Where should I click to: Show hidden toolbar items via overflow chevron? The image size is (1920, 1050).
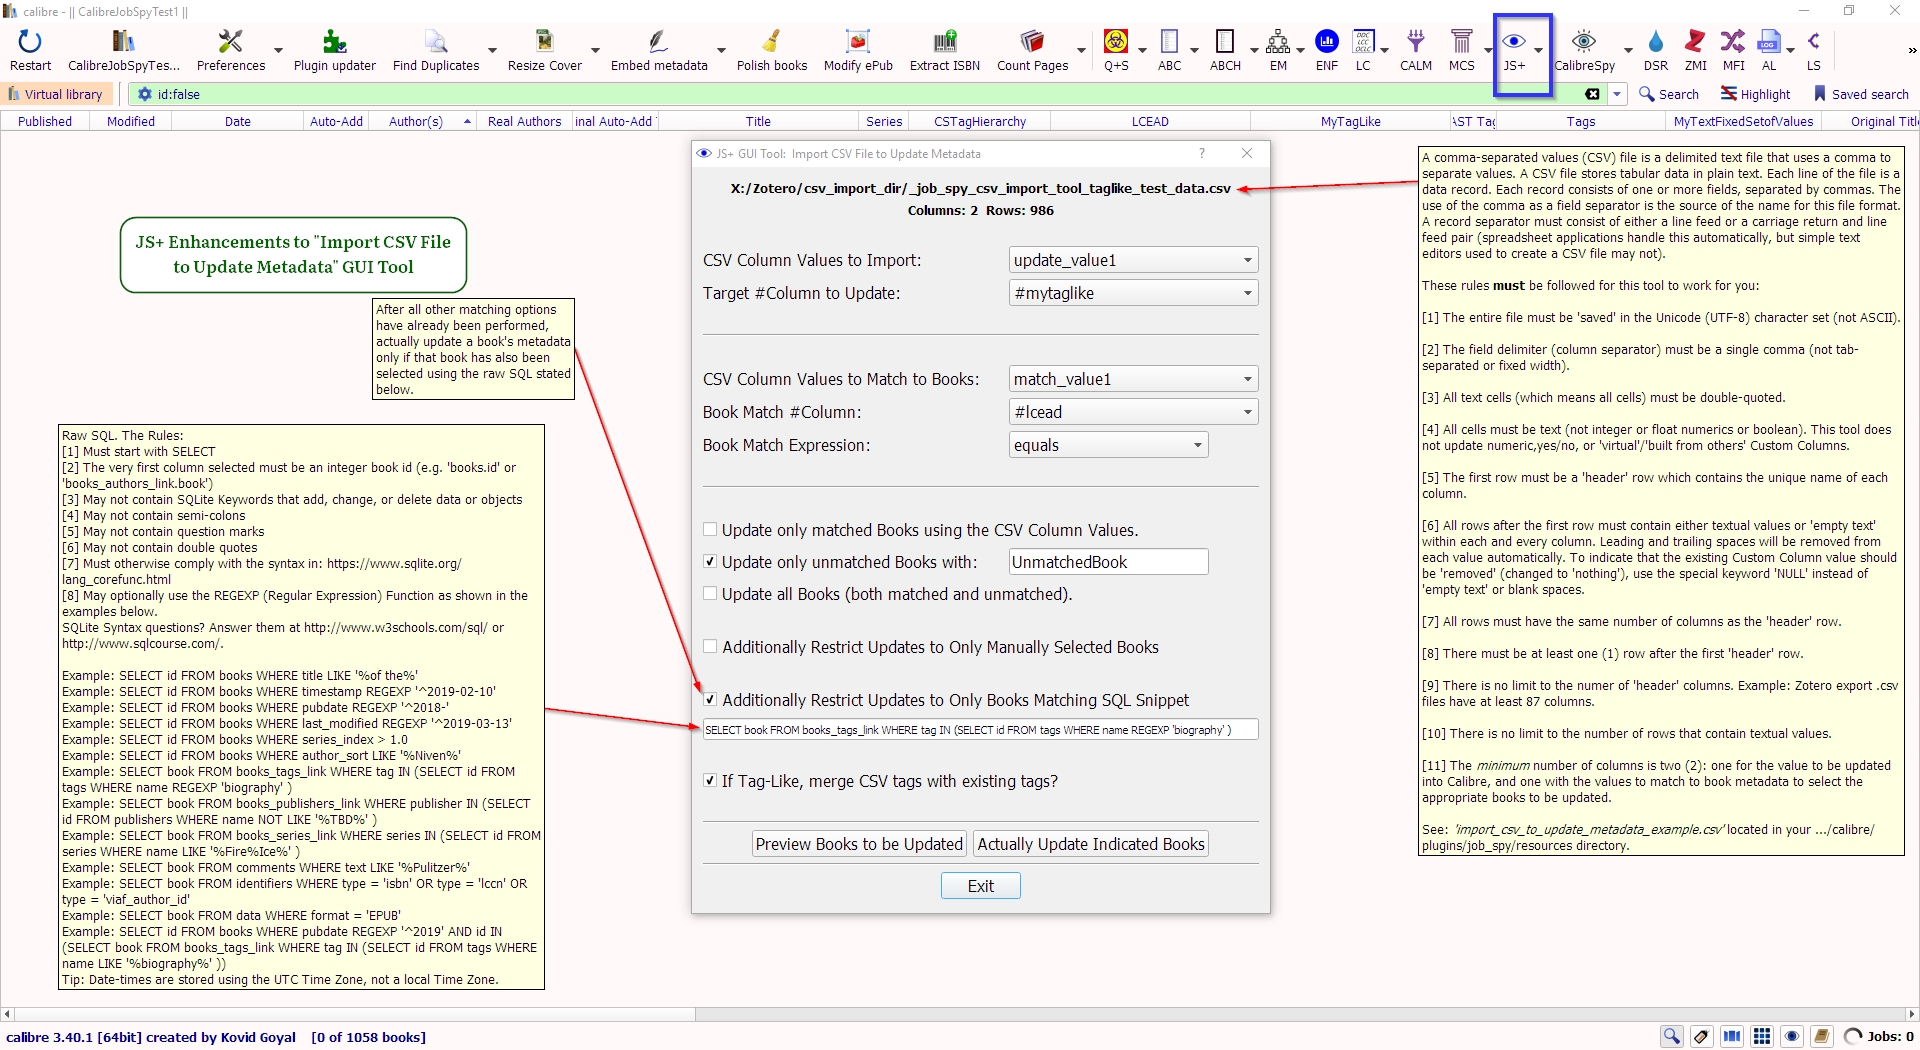[x=1911, y=50]
